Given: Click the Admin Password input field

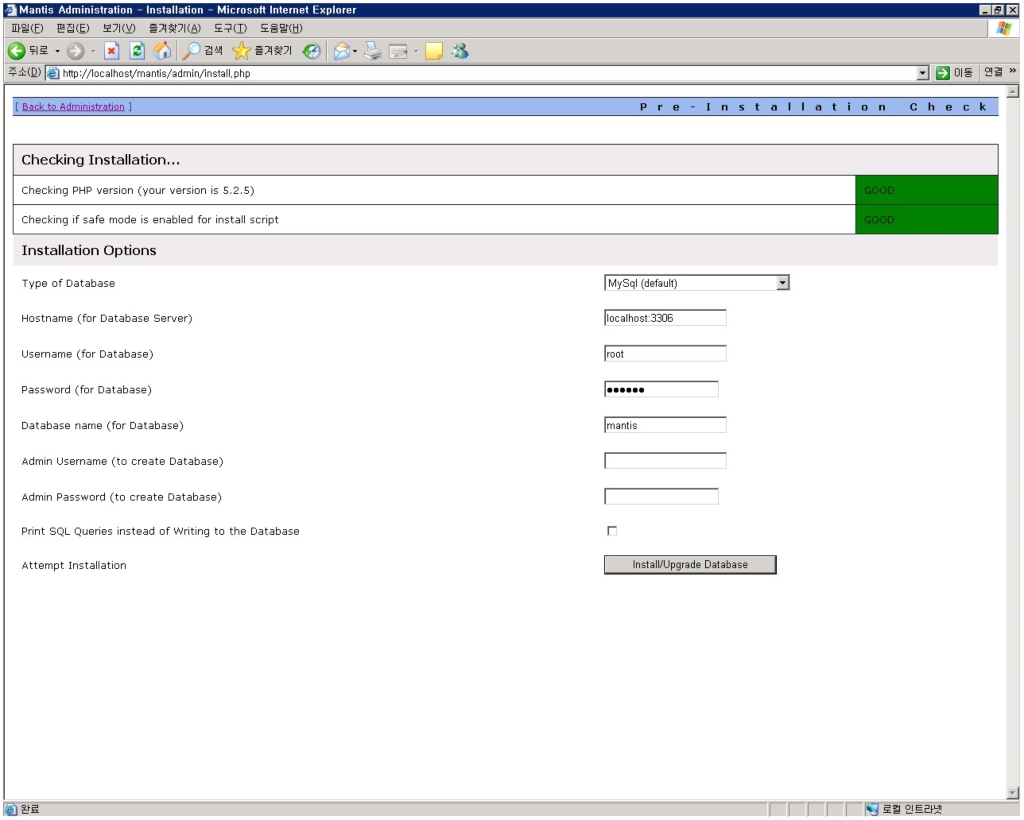Looking at the screenshot, I should coord(661,497).
